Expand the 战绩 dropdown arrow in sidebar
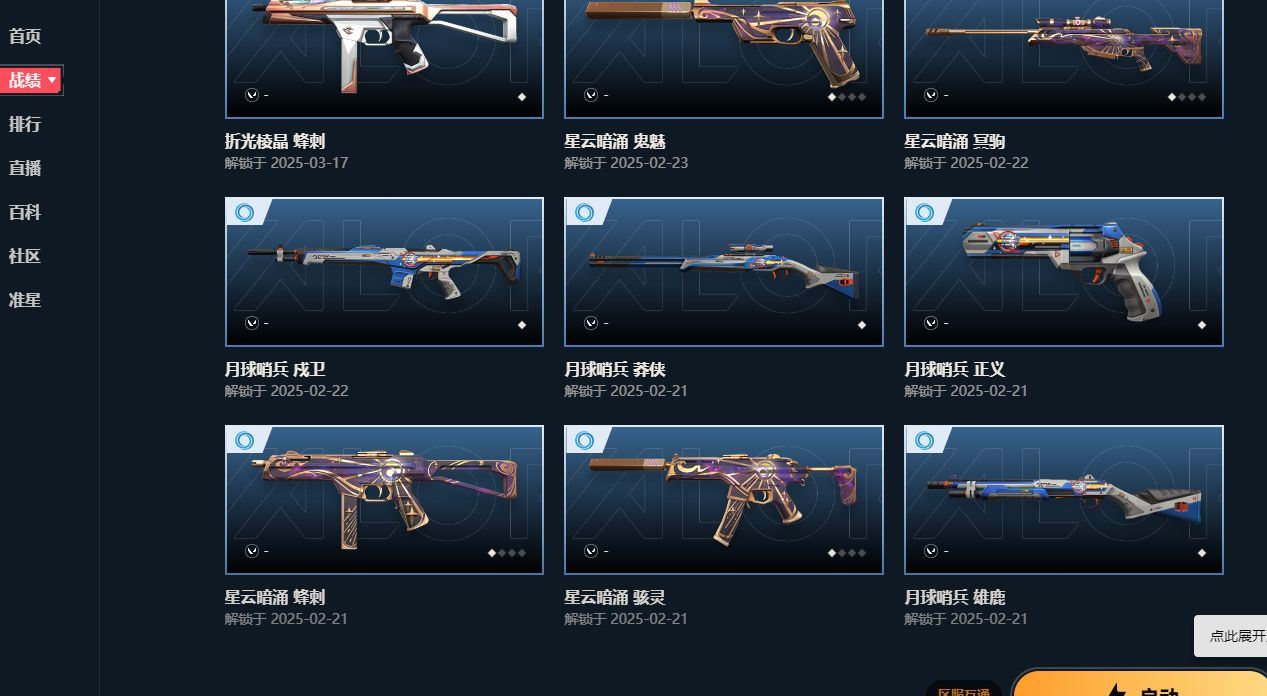The width and height of the screenshot is (1267, 696). (x=52, y=80)
